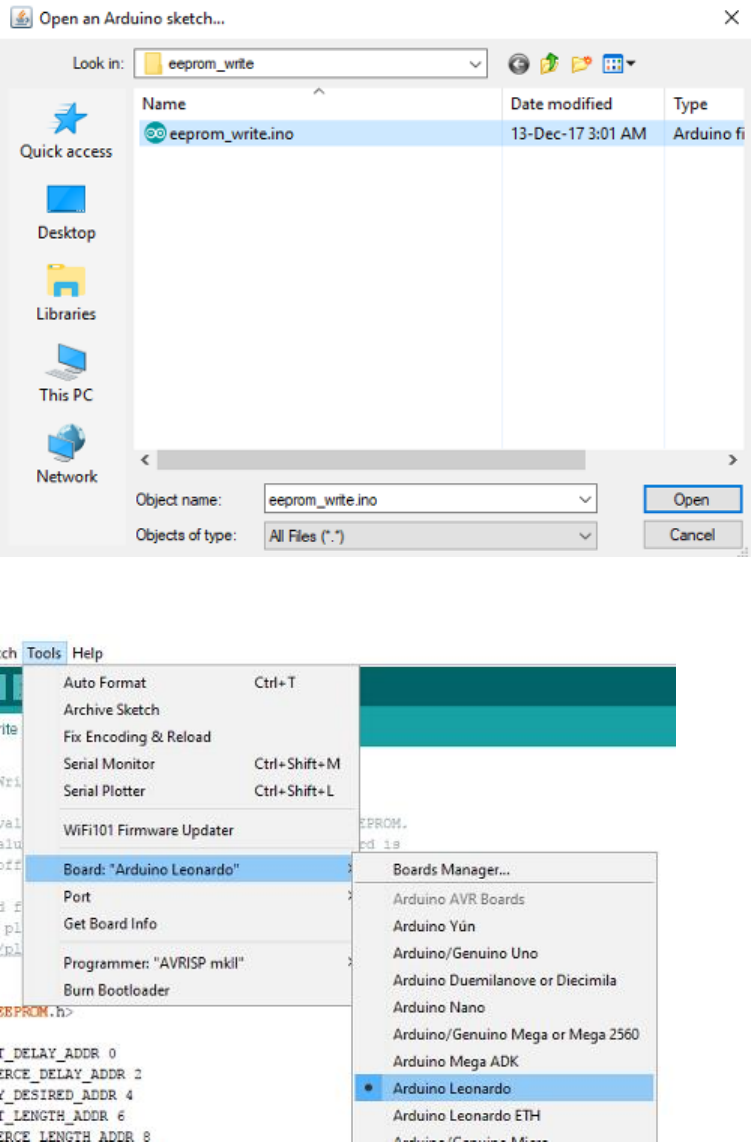The height and width of the screenshot is (1142, 751).
Task: Click the Java icon in dialog title bar
Action: 21,17
